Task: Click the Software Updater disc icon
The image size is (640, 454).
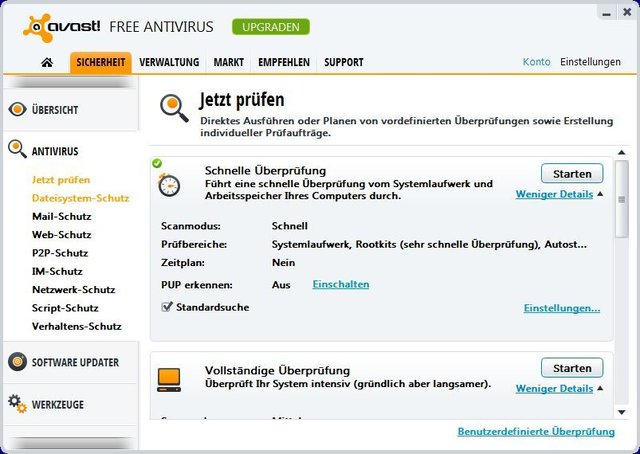Action: pos(17,362)
